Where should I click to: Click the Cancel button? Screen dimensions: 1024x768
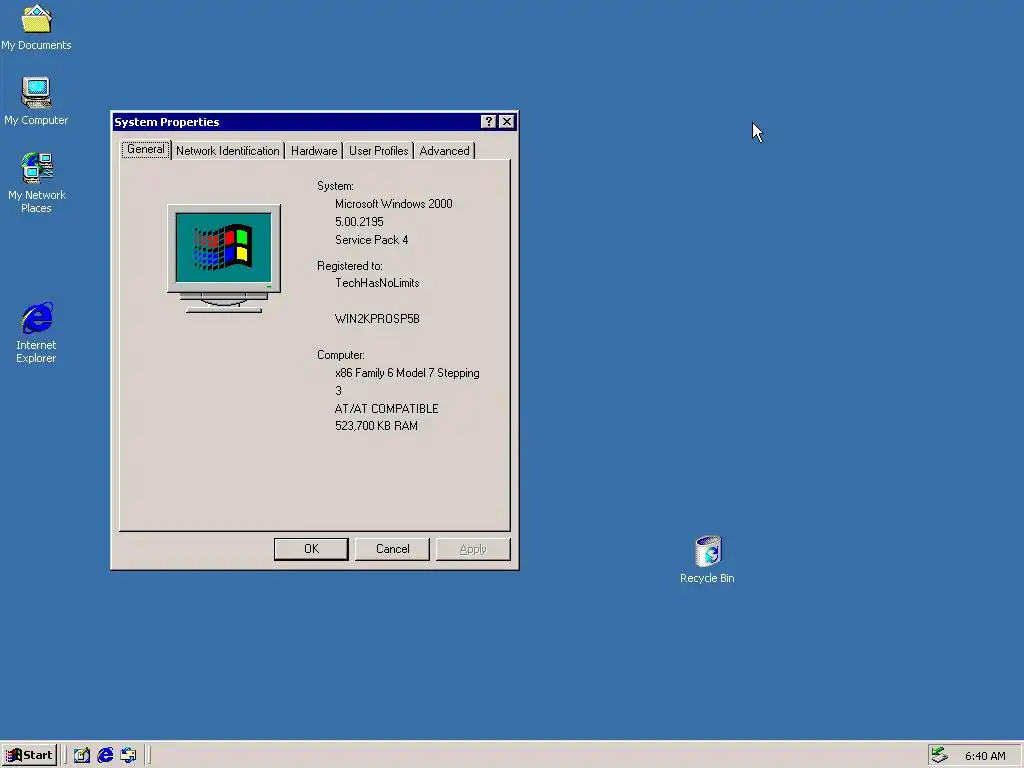coord(392,549)
